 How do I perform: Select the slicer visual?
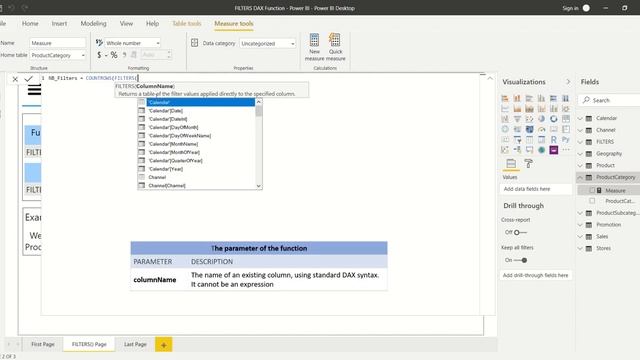point(517,140)
